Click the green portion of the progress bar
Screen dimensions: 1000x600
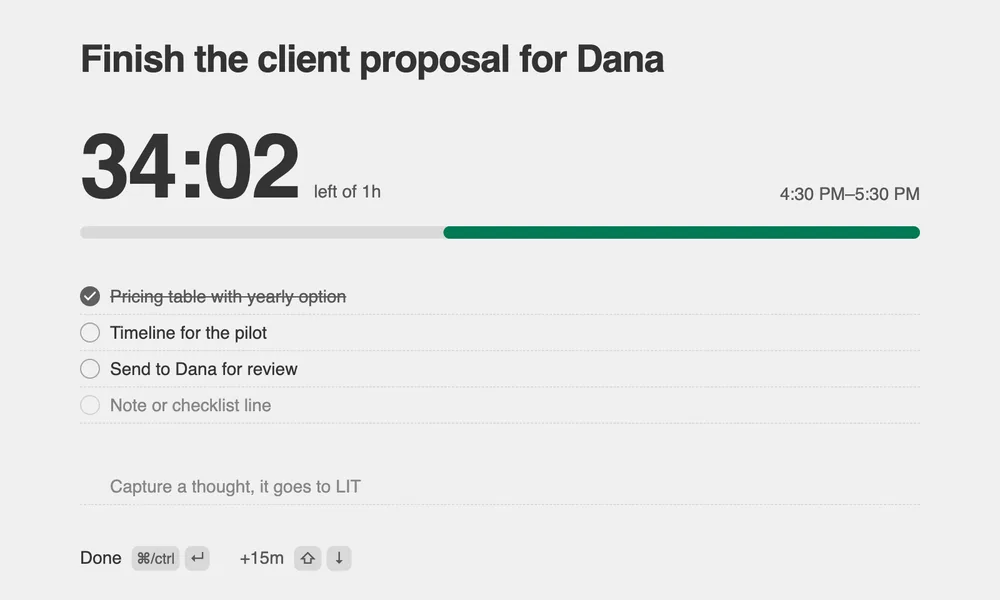click(x=681, y=233)
